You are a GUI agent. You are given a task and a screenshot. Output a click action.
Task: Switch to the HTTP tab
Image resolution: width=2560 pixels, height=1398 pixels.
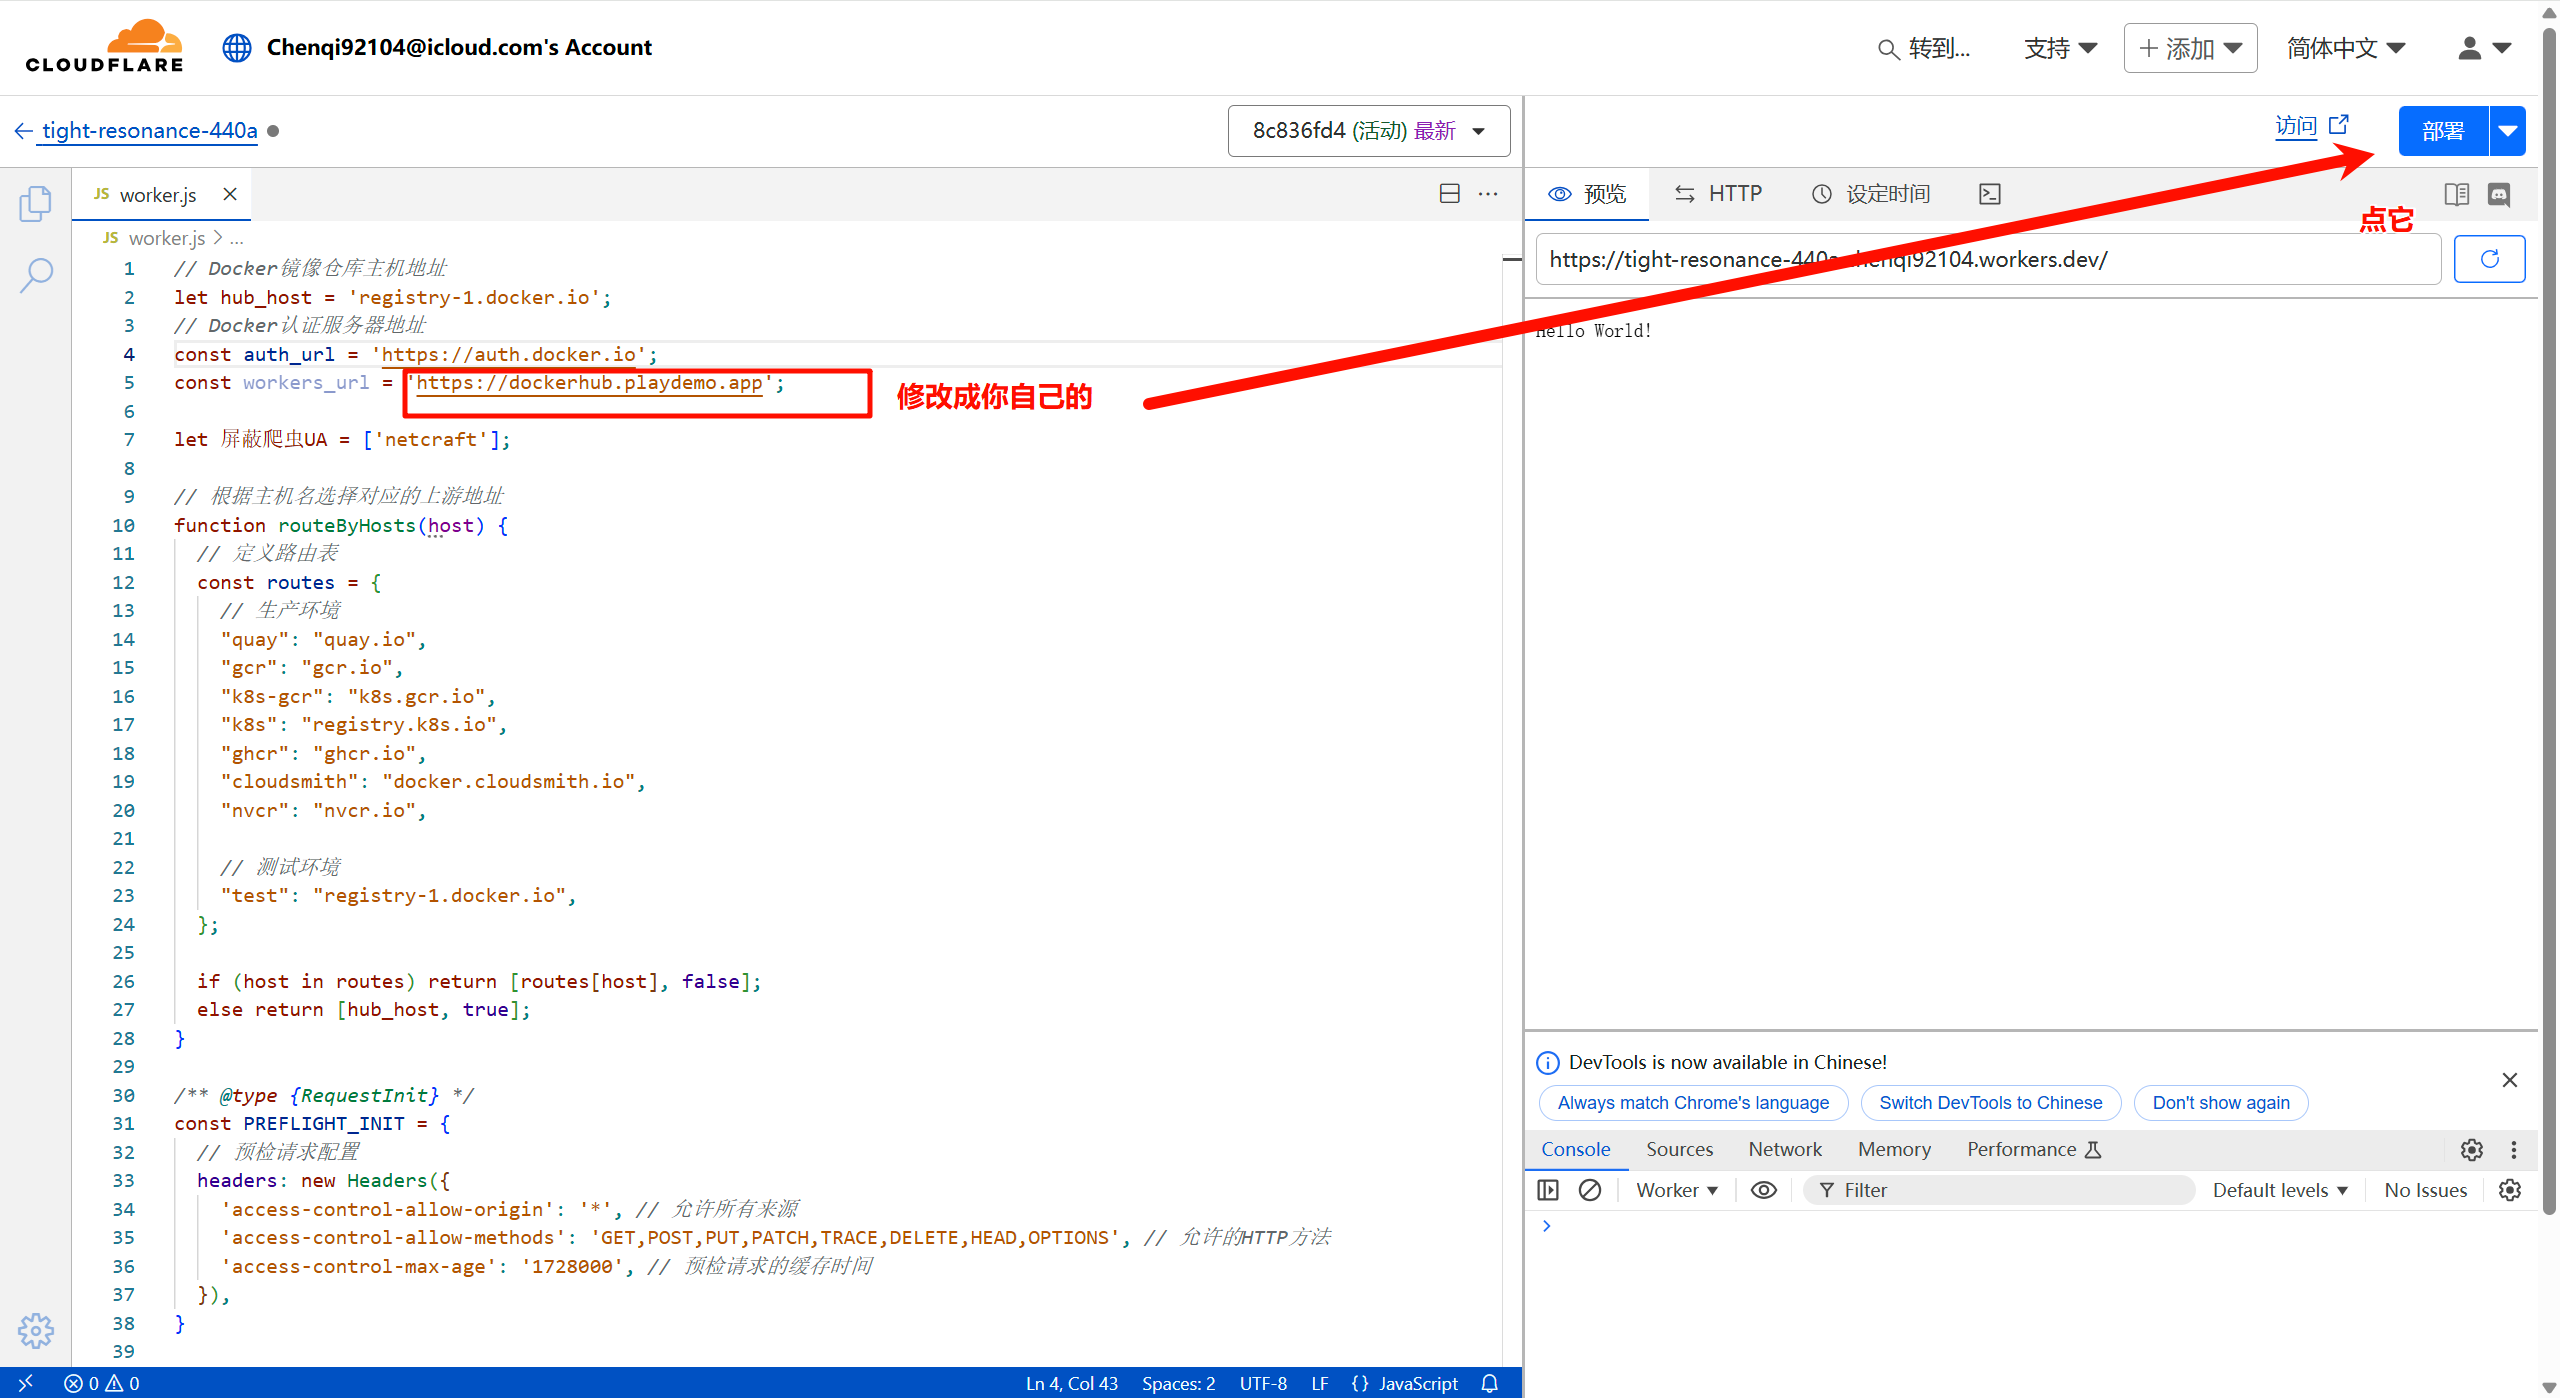(x=1718, y=194)
